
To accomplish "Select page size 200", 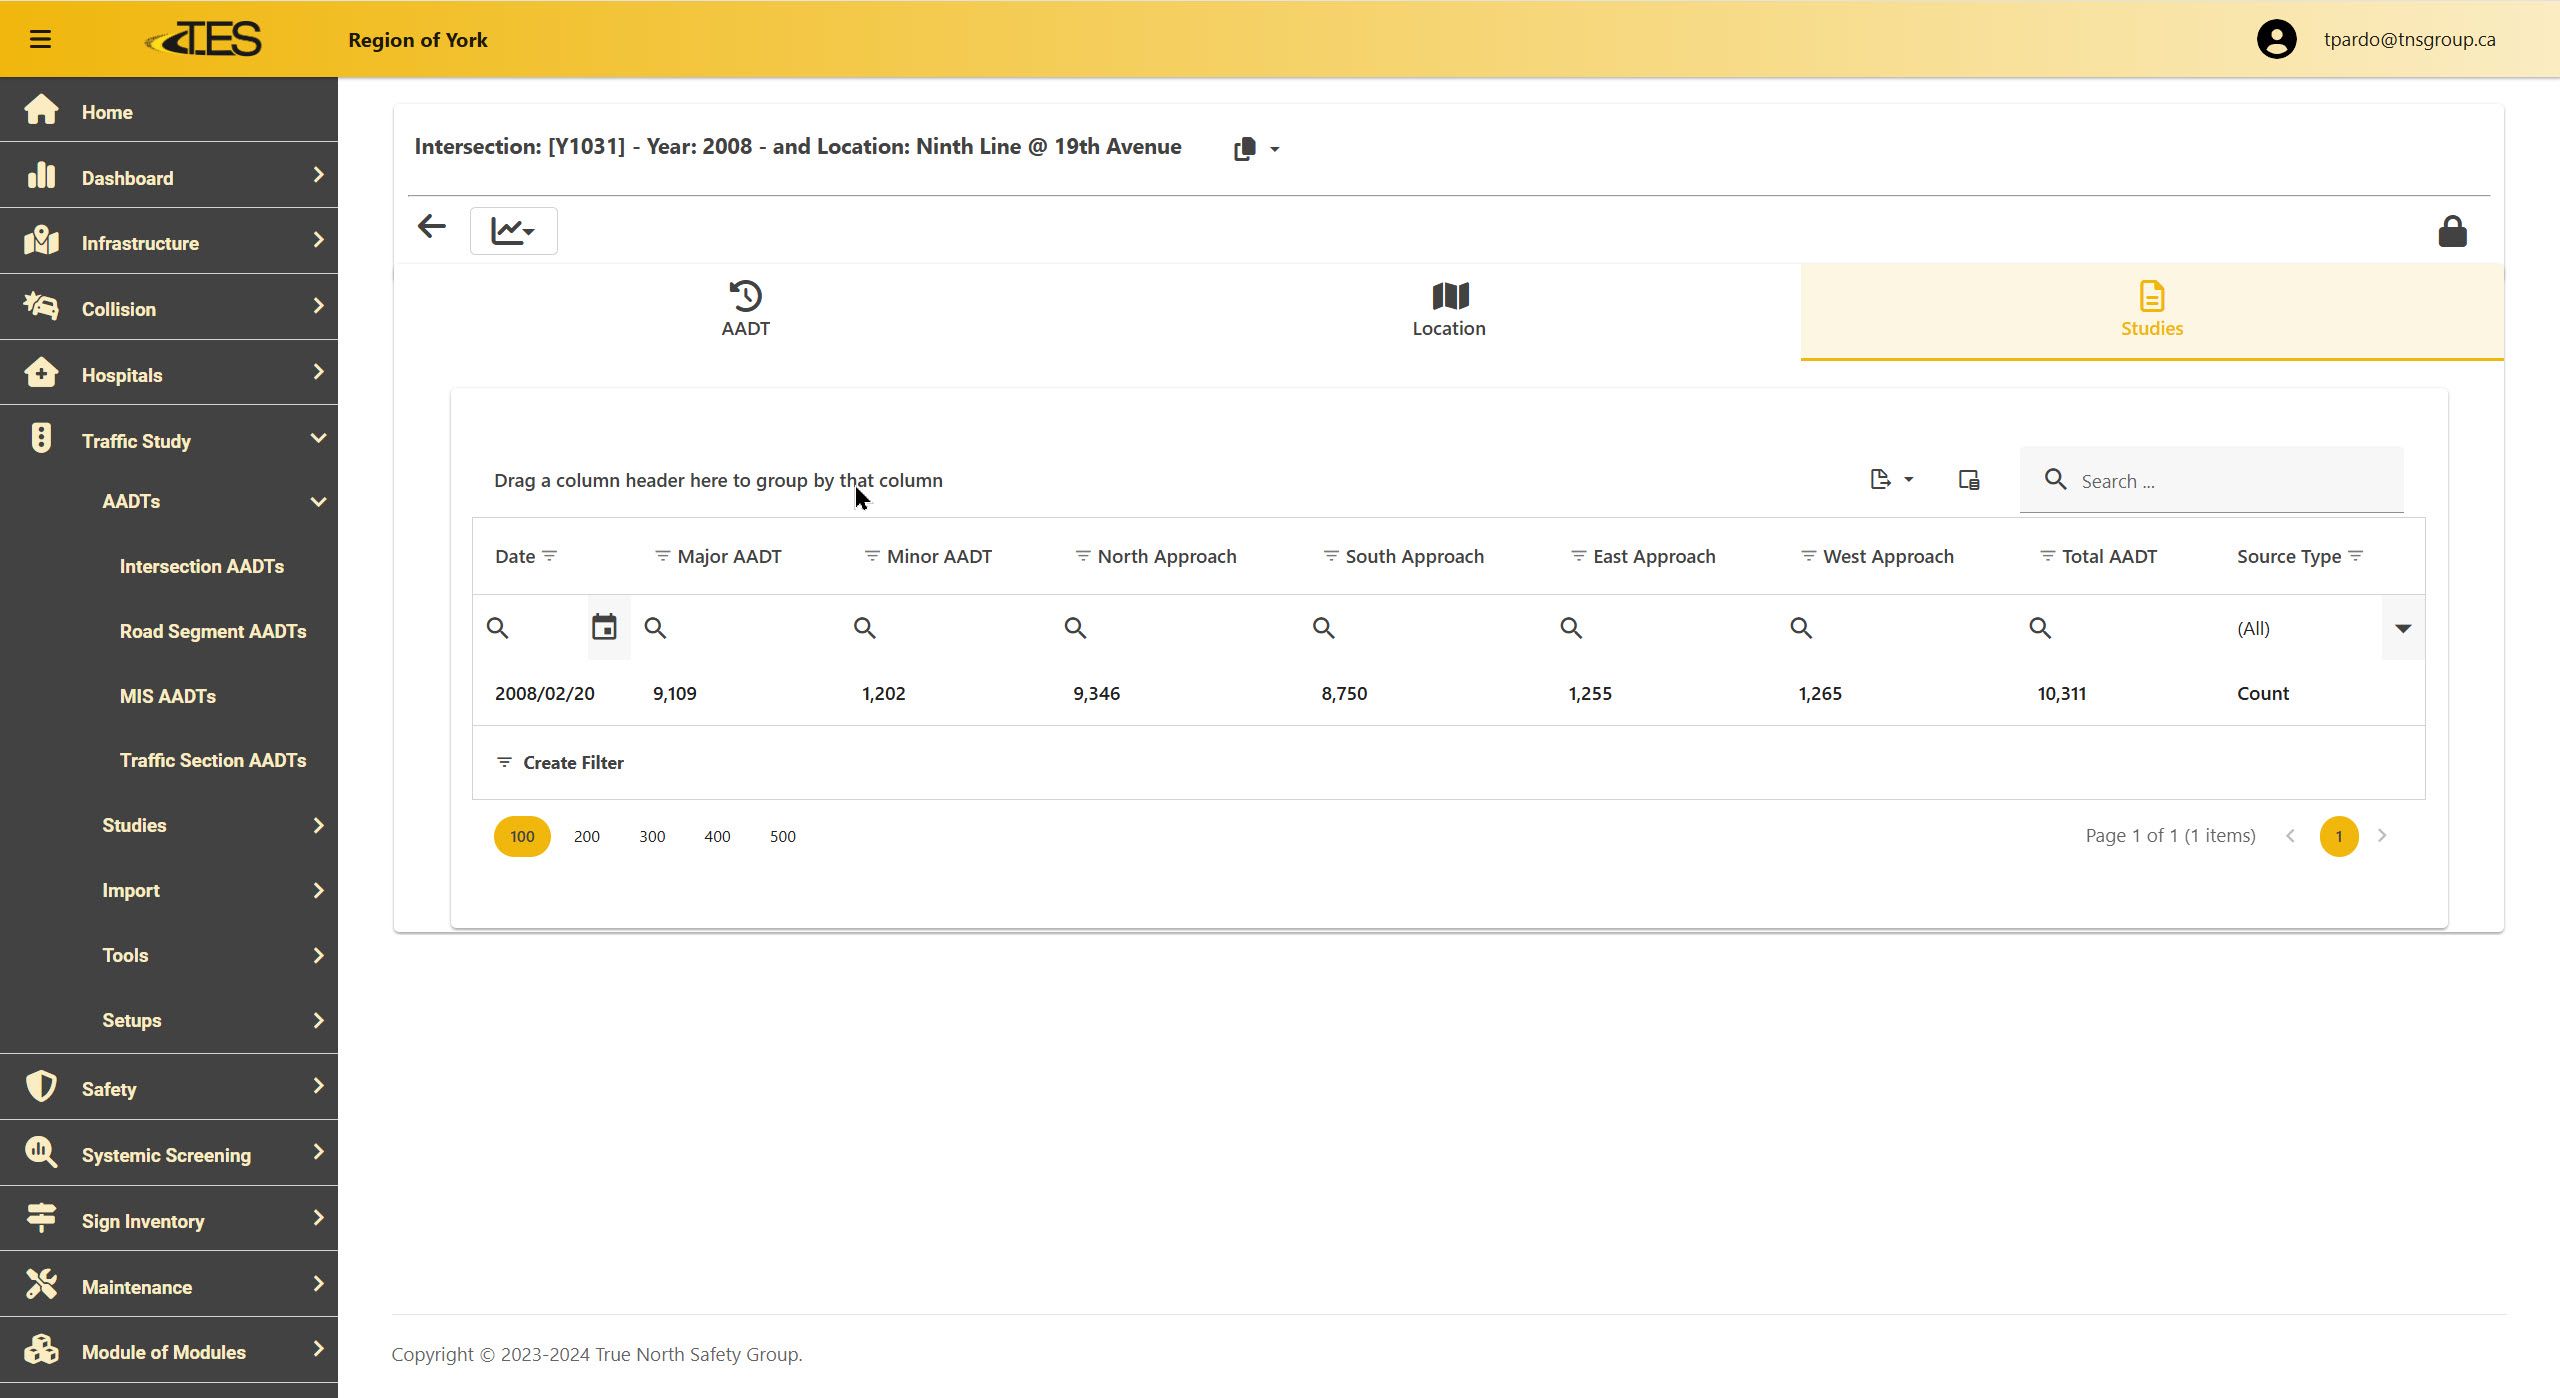I will tap(587, 836).
